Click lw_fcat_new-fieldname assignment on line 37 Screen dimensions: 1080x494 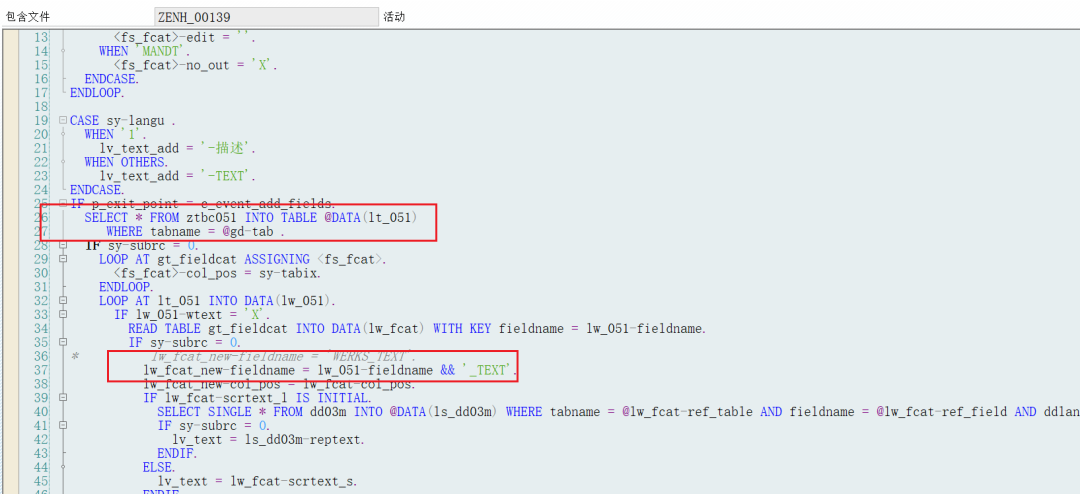[331, 370]
